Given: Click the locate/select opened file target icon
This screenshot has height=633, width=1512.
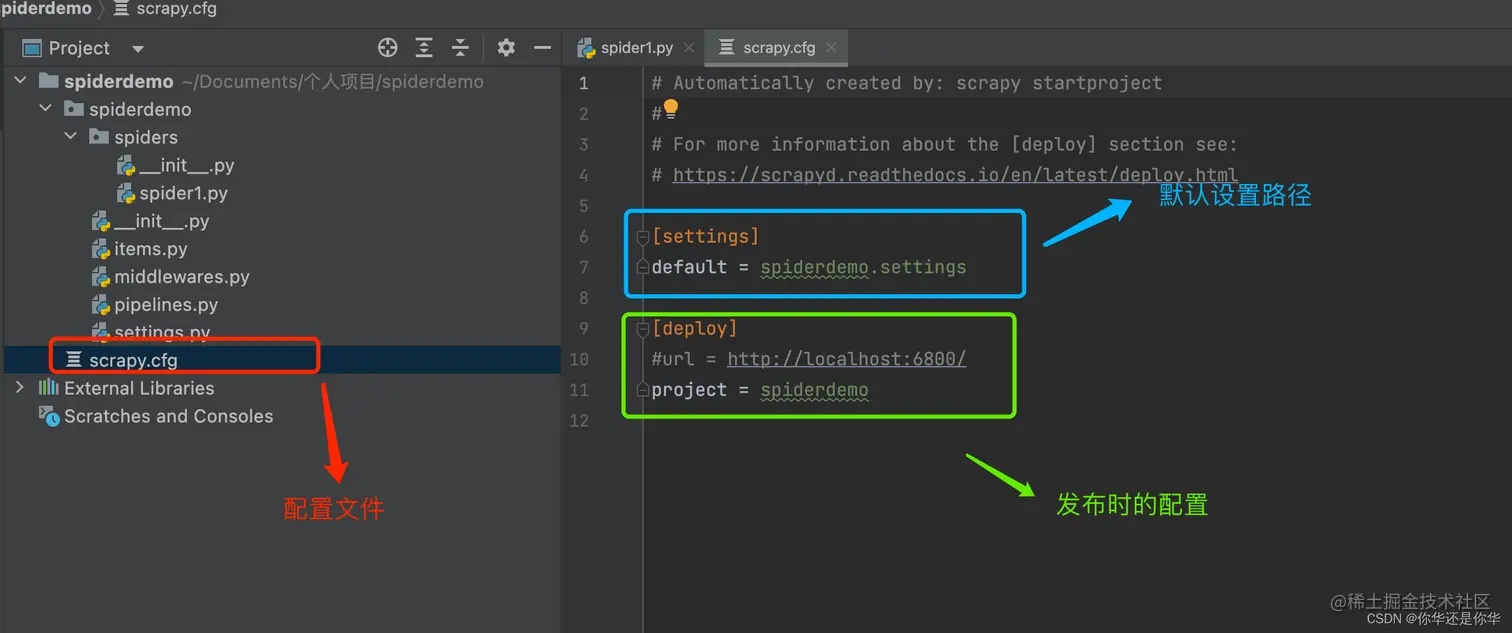Looking at the screenshot, I should pos(387,47).
